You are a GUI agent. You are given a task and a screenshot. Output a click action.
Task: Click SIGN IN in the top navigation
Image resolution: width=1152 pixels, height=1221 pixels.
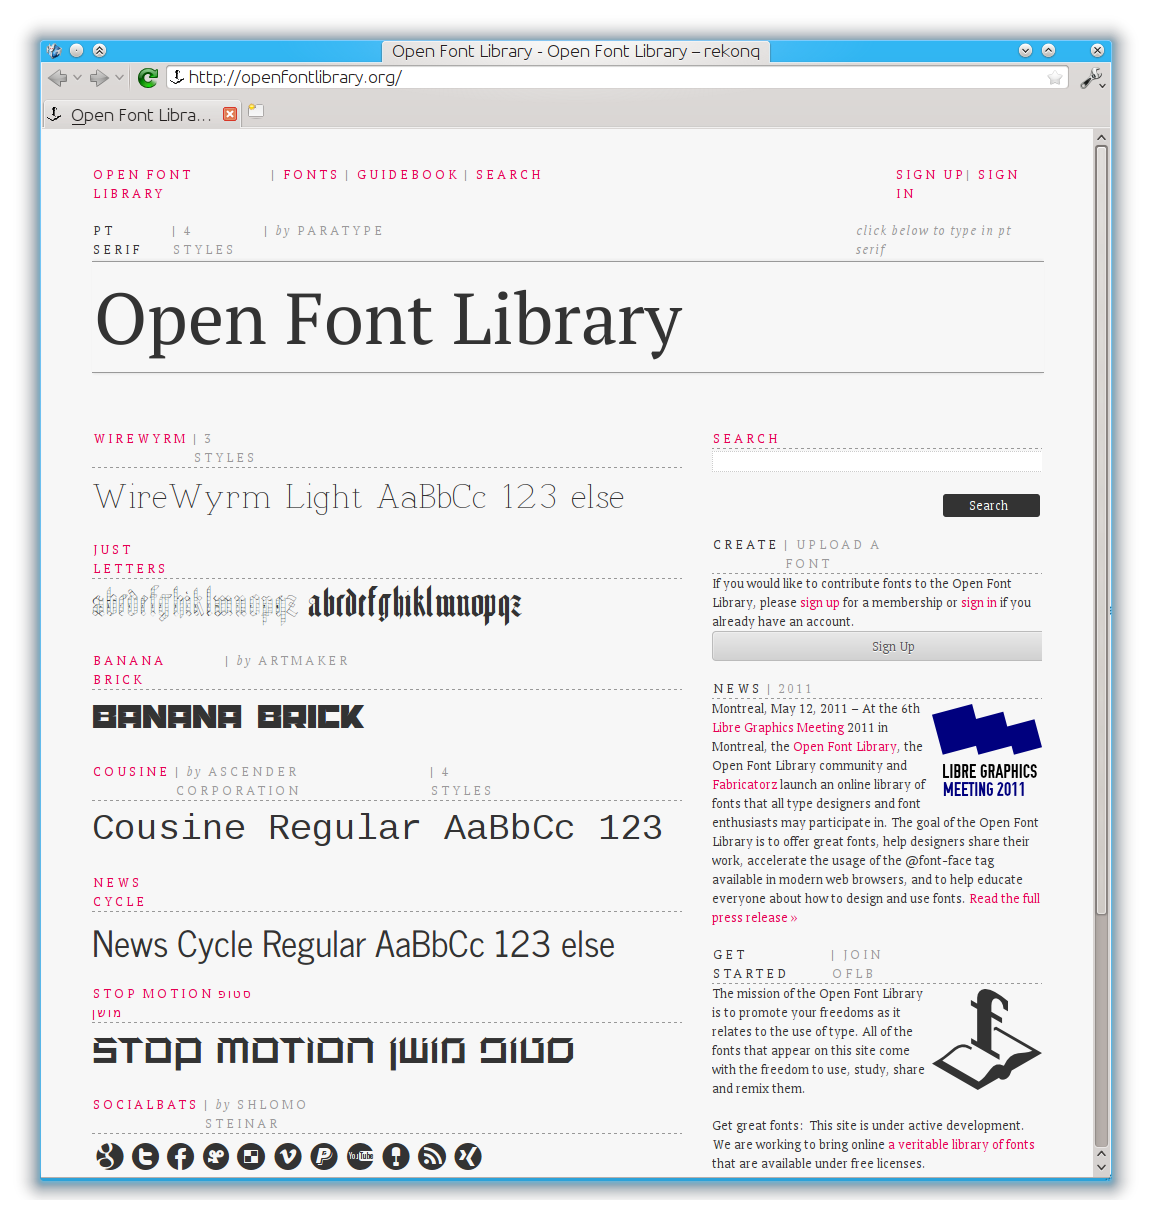(x=957, y=184)
